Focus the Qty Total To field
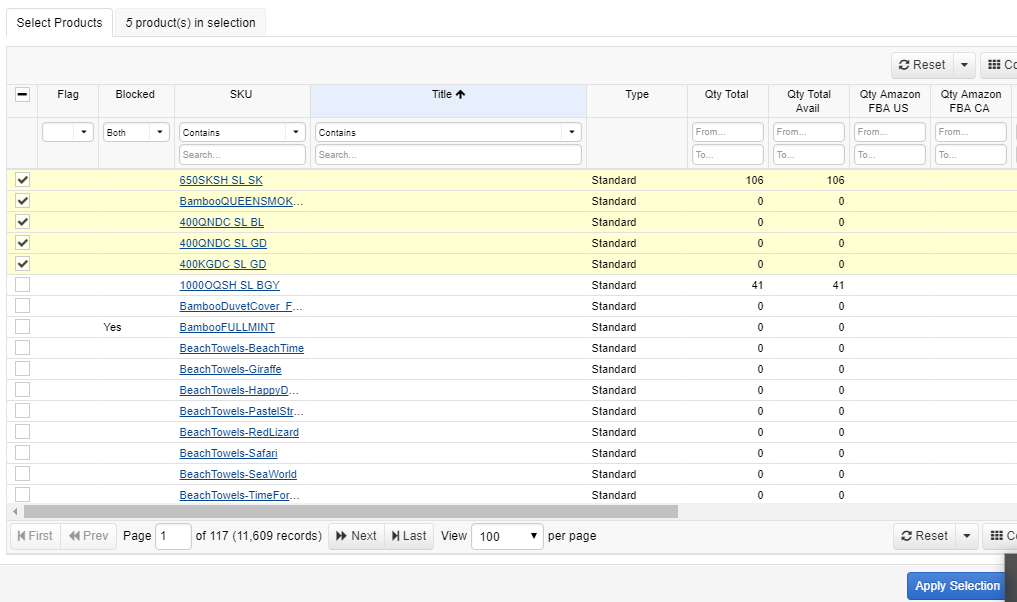1017x602 pixels. [x=728, y=154]
